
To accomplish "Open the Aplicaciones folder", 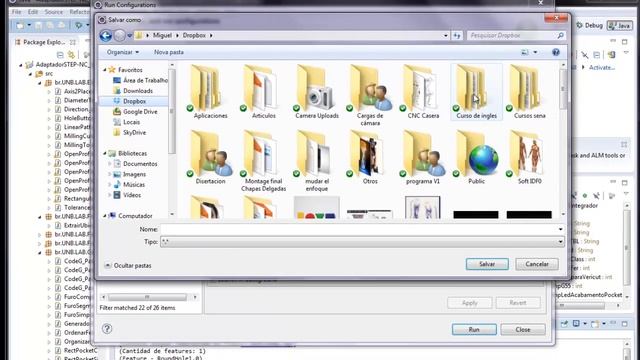I will point(210,92).
